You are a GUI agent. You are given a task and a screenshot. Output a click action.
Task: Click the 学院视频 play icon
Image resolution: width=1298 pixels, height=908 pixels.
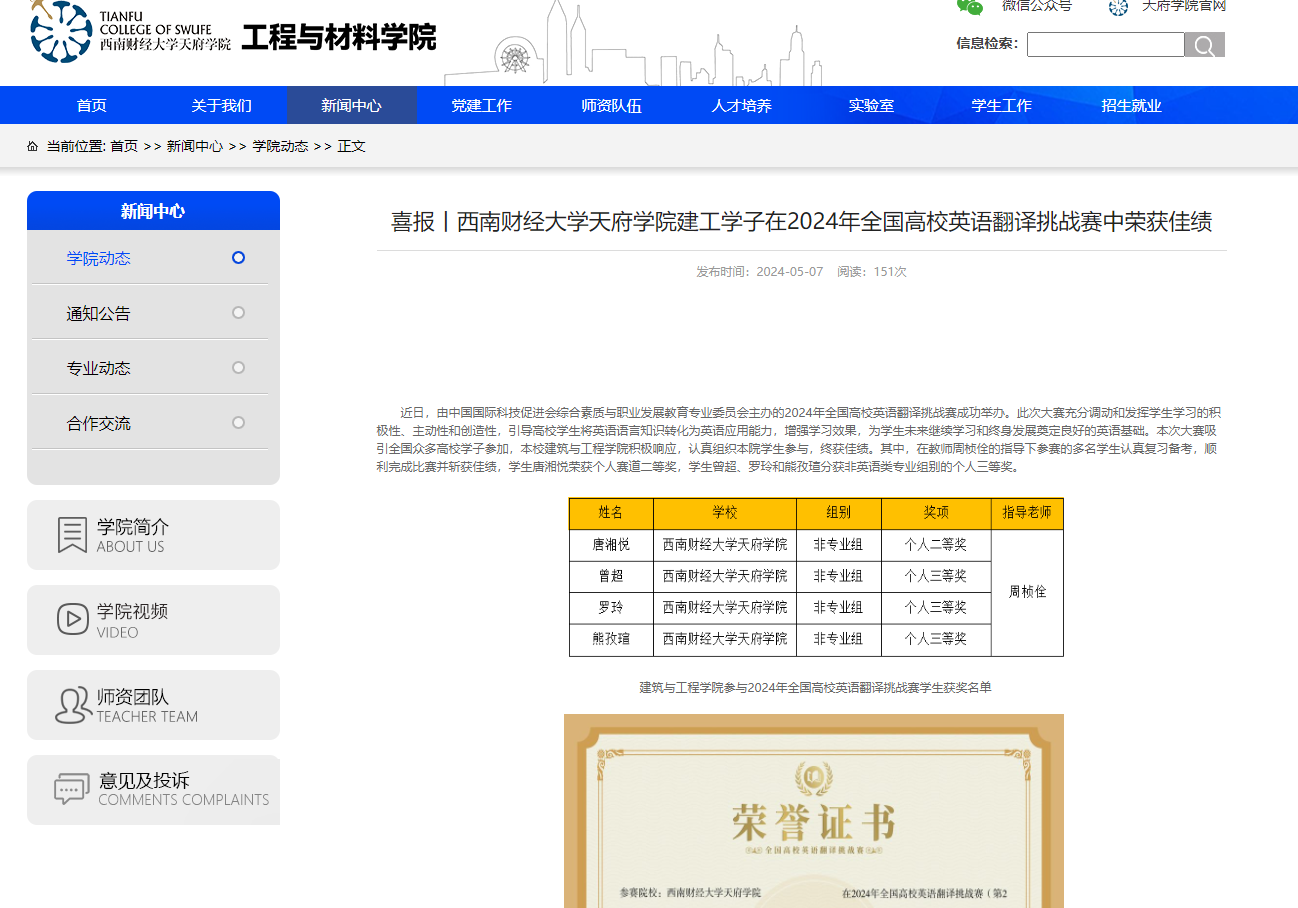coord(73,619)
